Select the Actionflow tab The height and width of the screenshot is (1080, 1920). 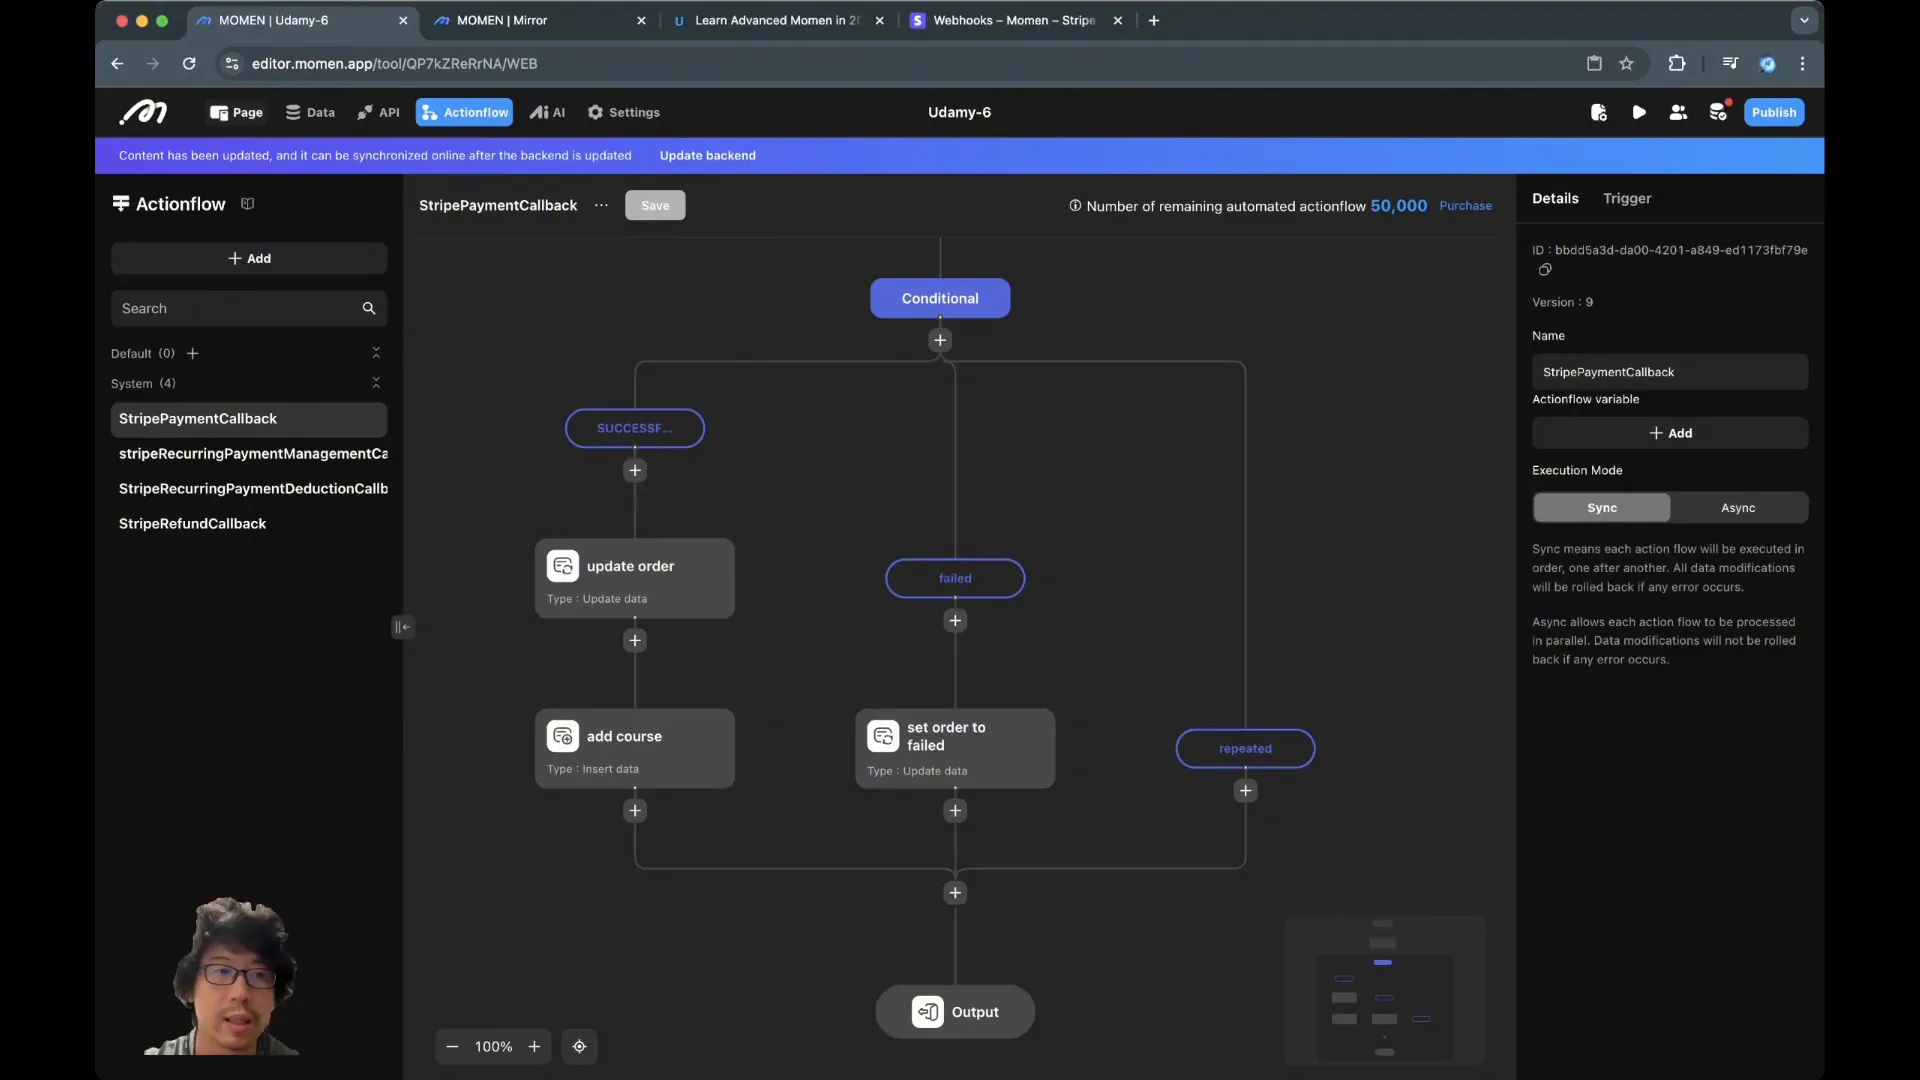point(464,113)
